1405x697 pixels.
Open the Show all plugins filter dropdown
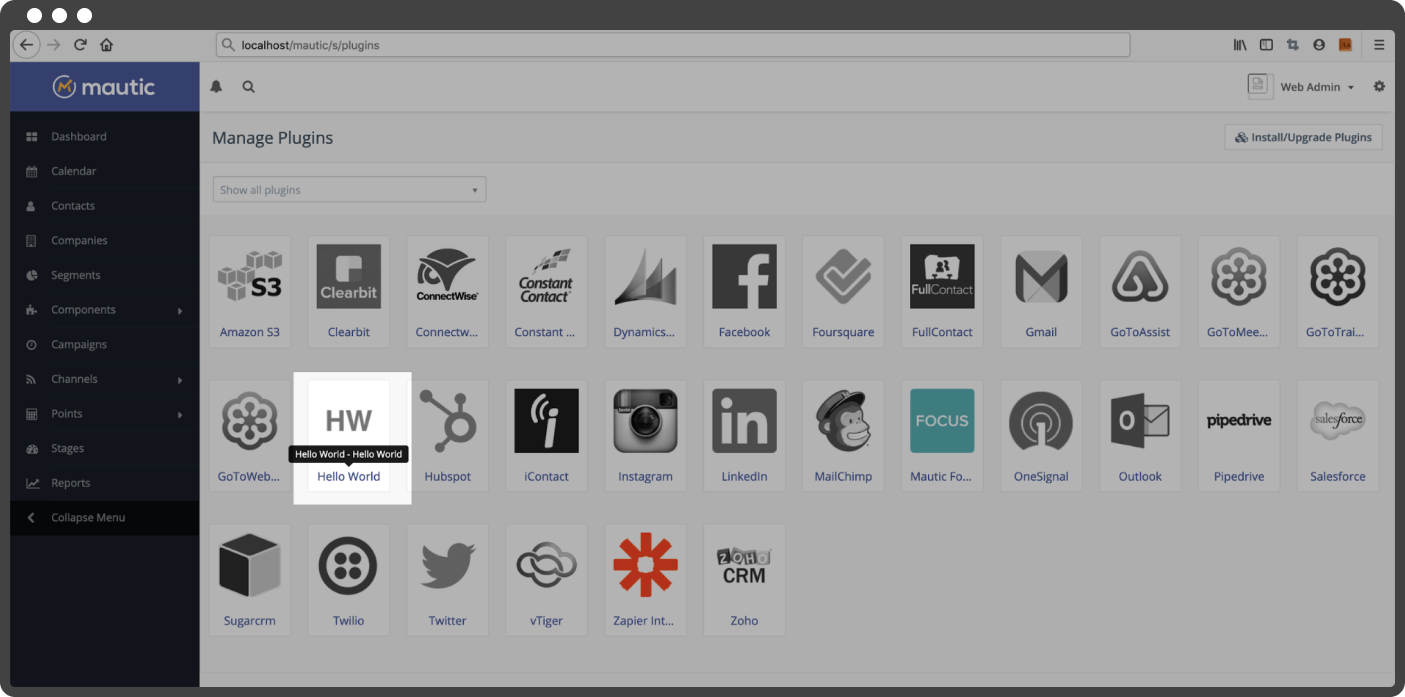pos(350,190)
